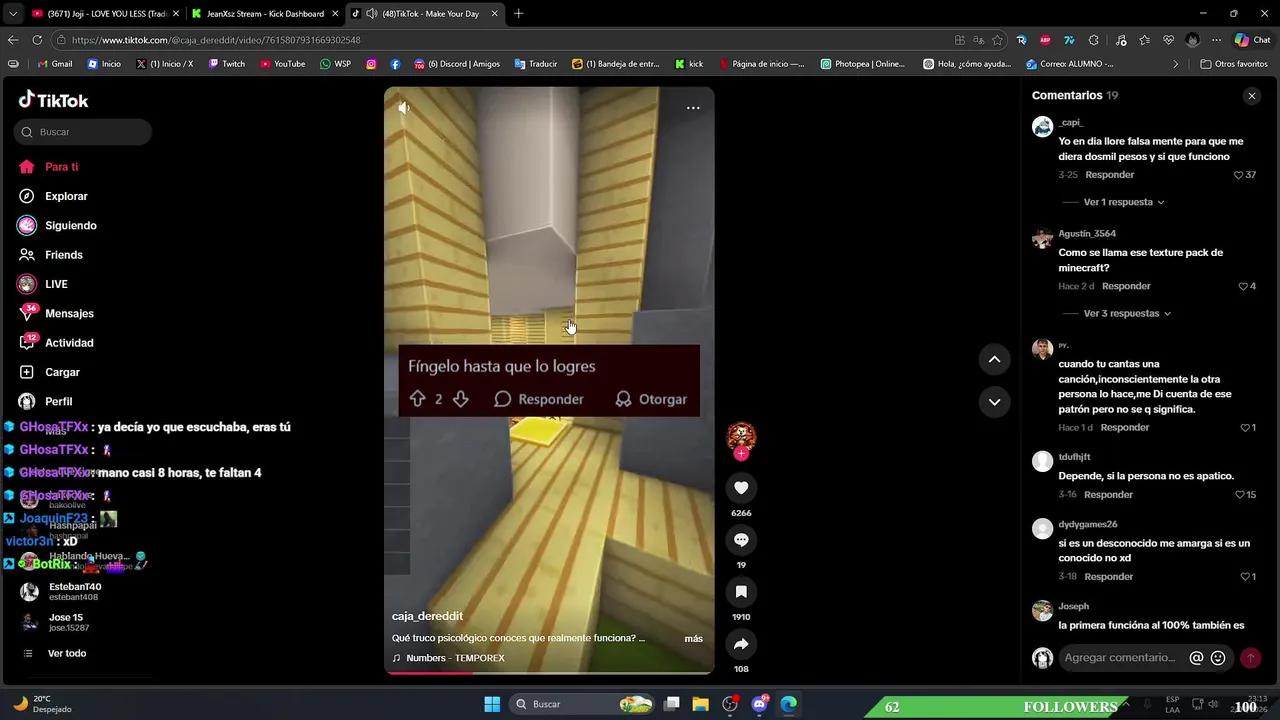The image size is (1280, 720).
Task: Open Mensajes inbox
Action: coord(69,314)
